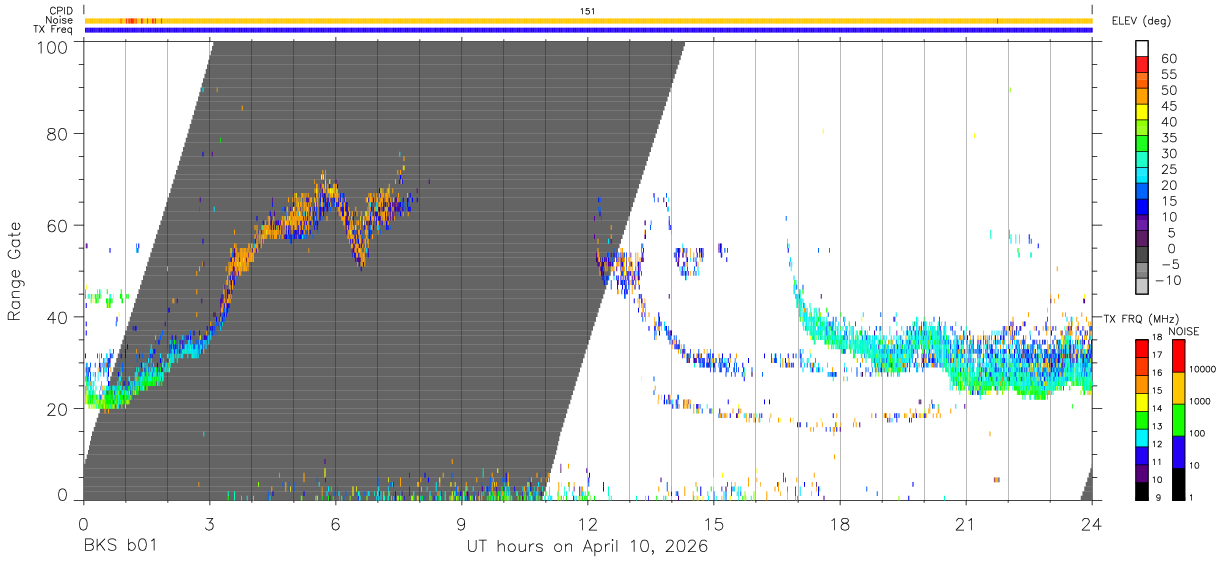Click the 40 tick on Range Gate axis
The height and width of the screenshot is (567, 1228).
click(58, 317)
